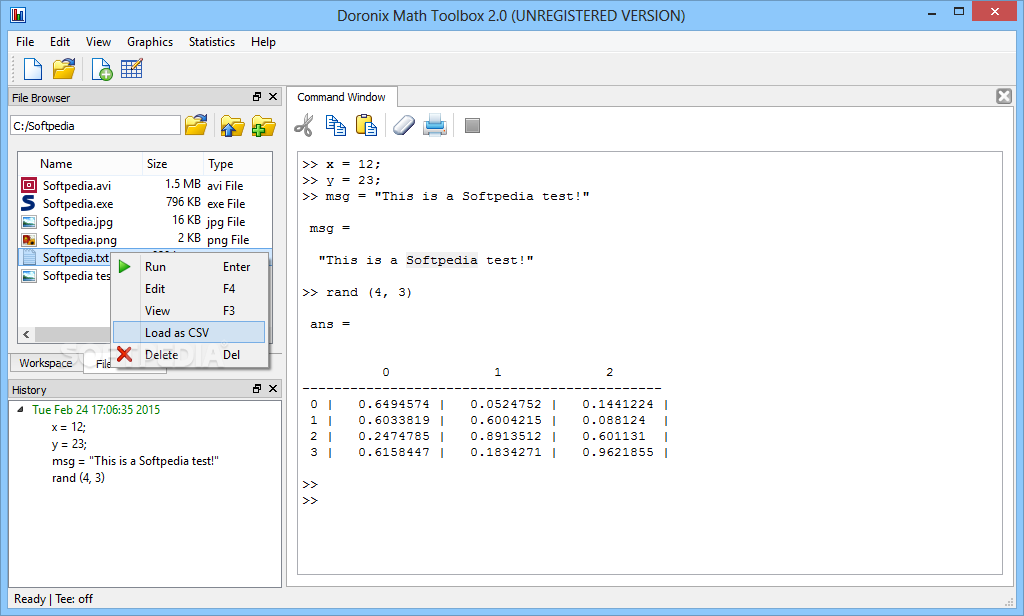Viewport: 1024px width, 616px height.
Task: Undock the History panel
Action: pos(257,389)
